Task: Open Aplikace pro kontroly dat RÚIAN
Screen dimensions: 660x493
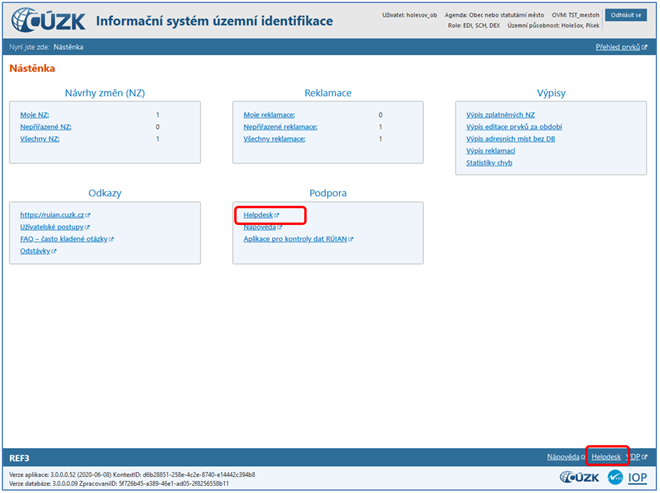Action: 297,239
